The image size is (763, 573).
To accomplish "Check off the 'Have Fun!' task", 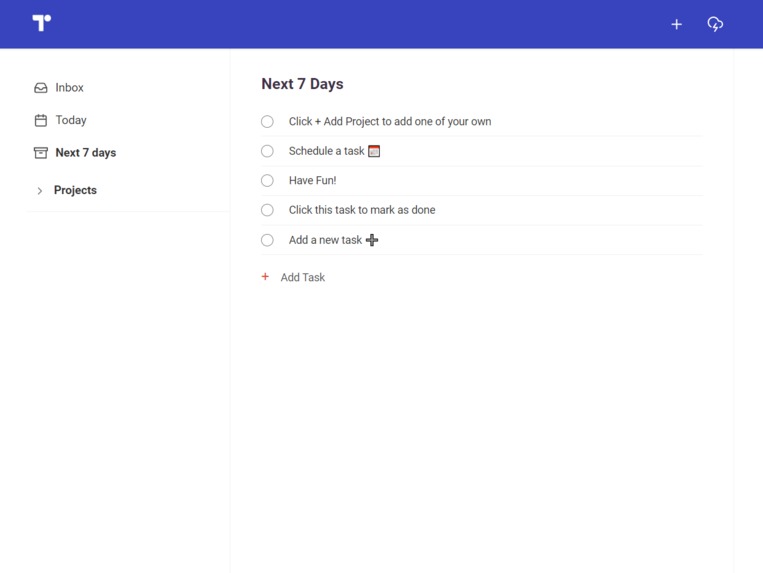I will (x=267, y=180).
